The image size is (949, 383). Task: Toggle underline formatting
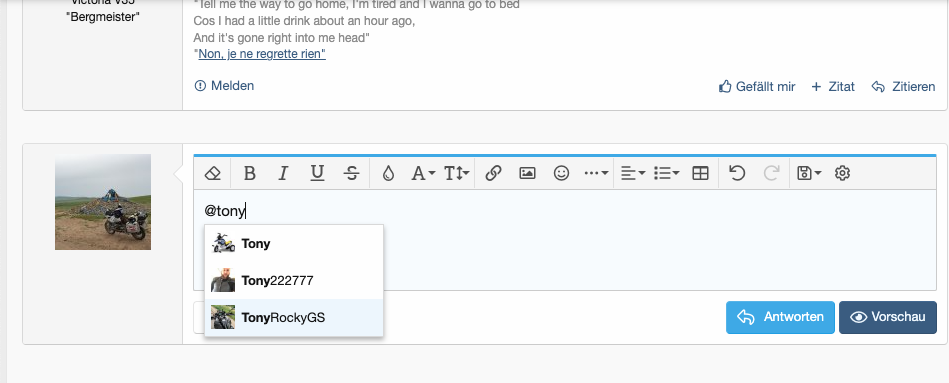click(x=317, y=174)
